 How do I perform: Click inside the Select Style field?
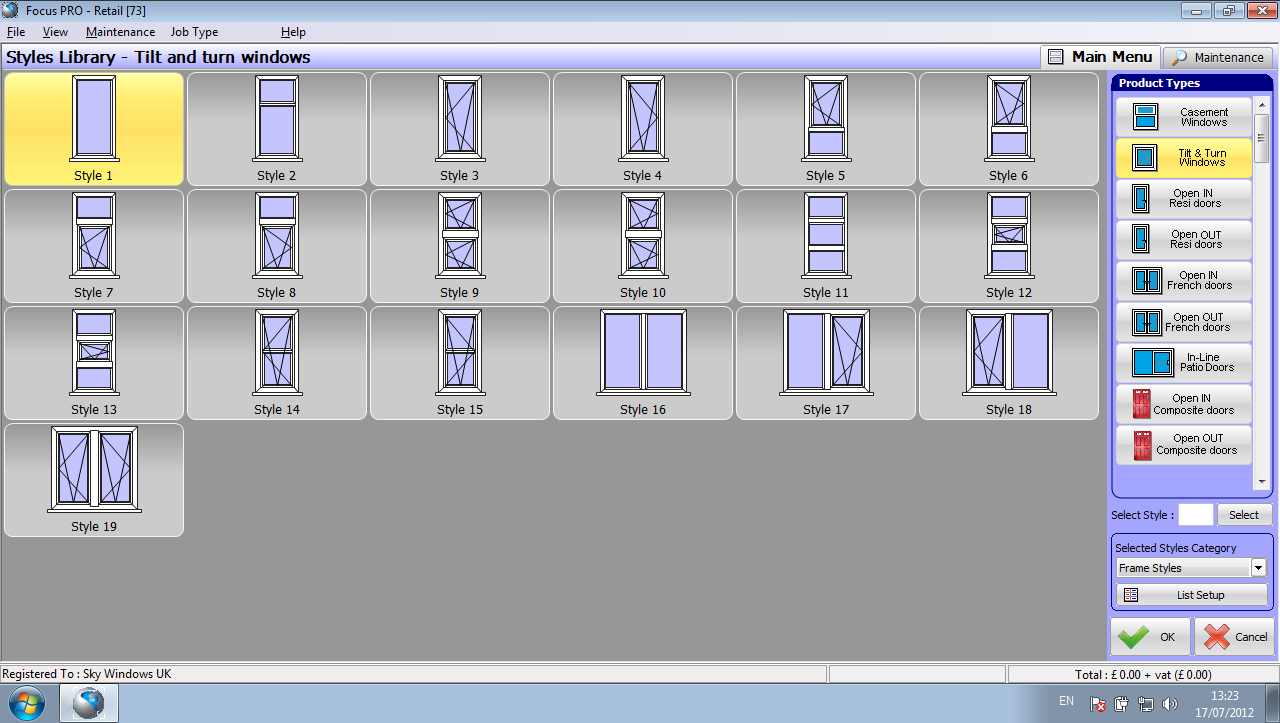click(x=1195, y=515)
